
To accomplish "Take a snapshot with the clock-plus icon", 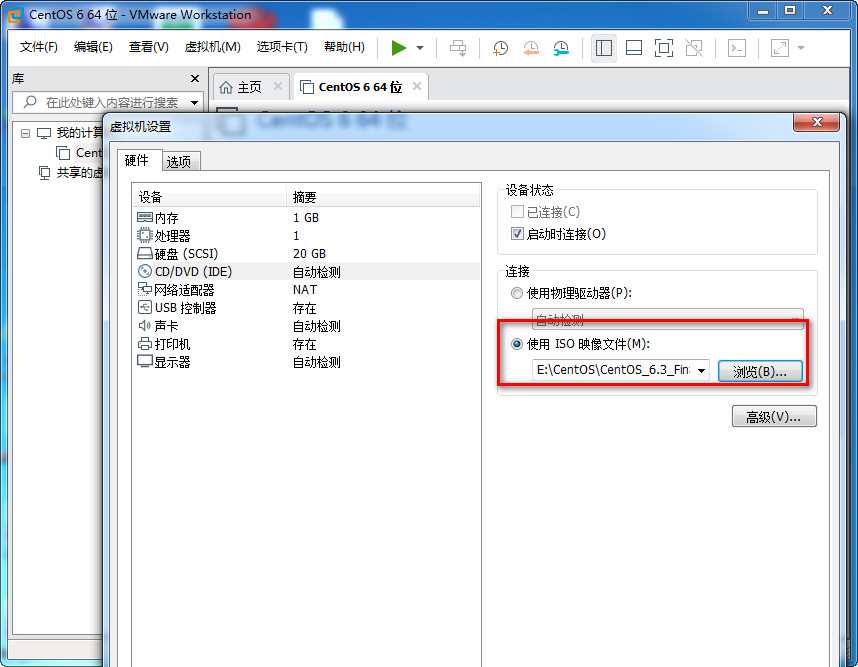I will point(500,48).
